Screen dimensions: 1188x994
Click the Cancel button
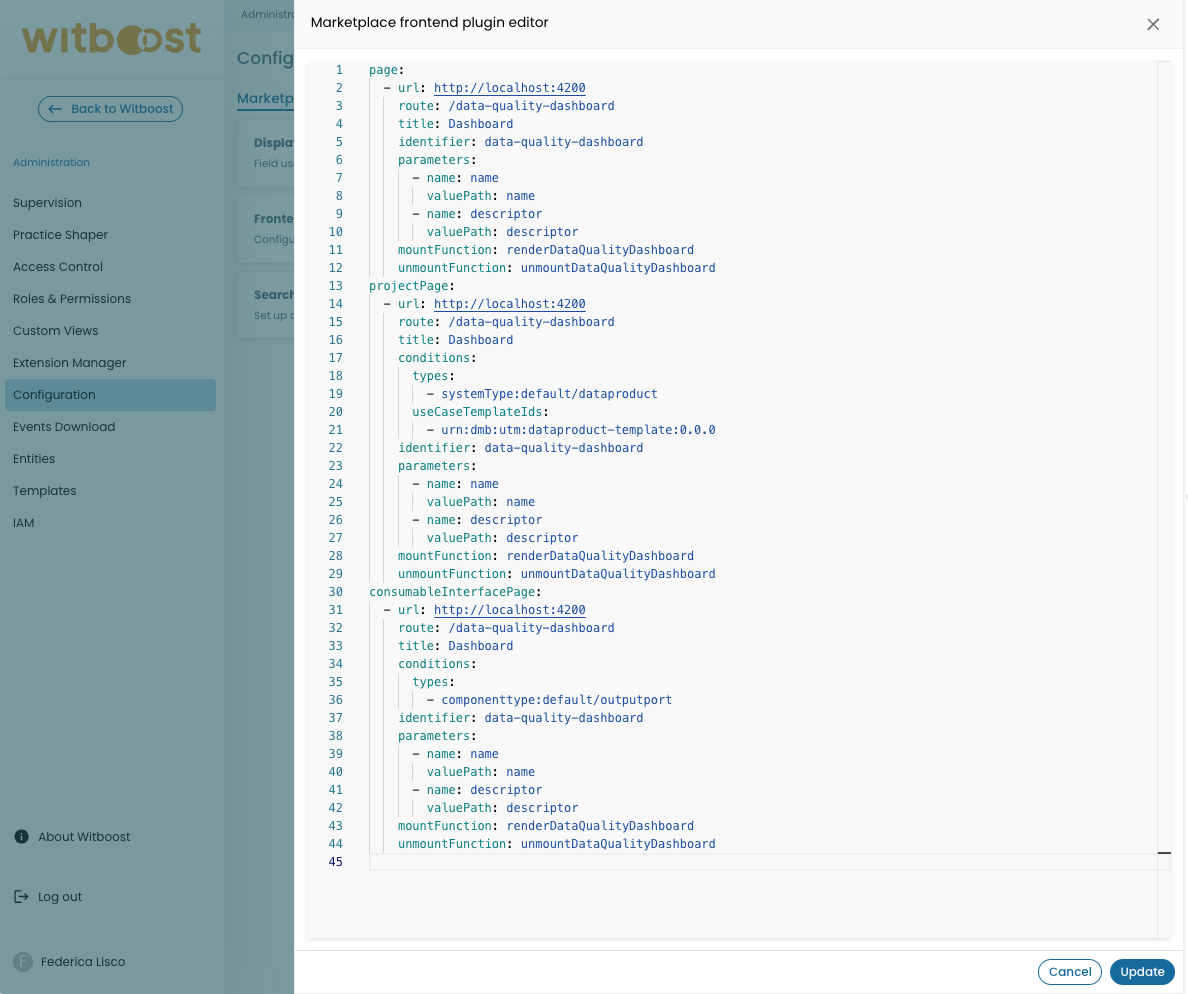point(1069,971)
